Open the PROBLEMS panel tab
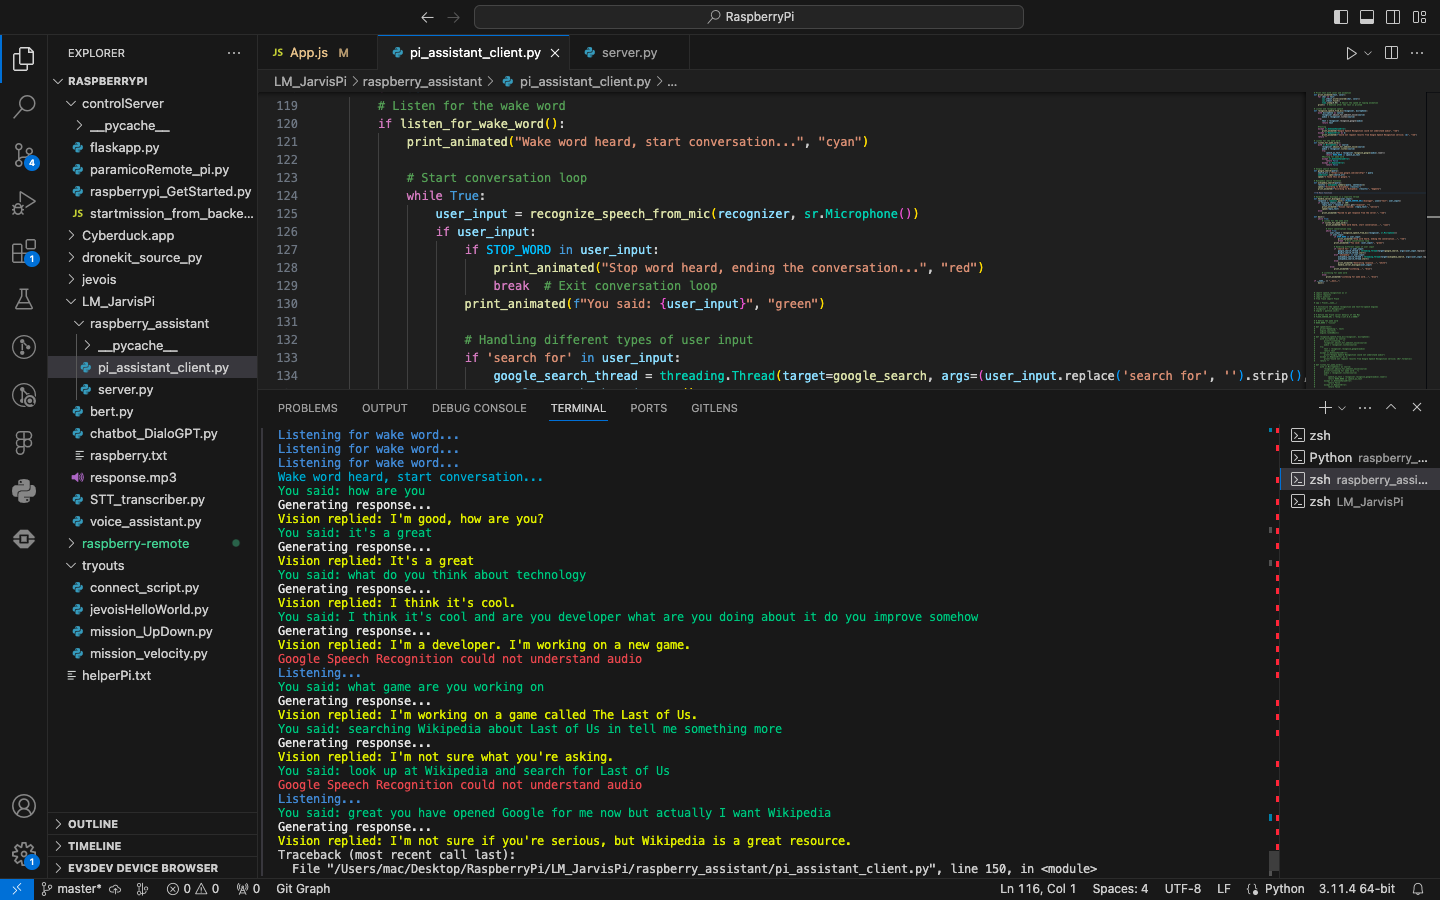The image size is (1440, 900). click(308, 408)
